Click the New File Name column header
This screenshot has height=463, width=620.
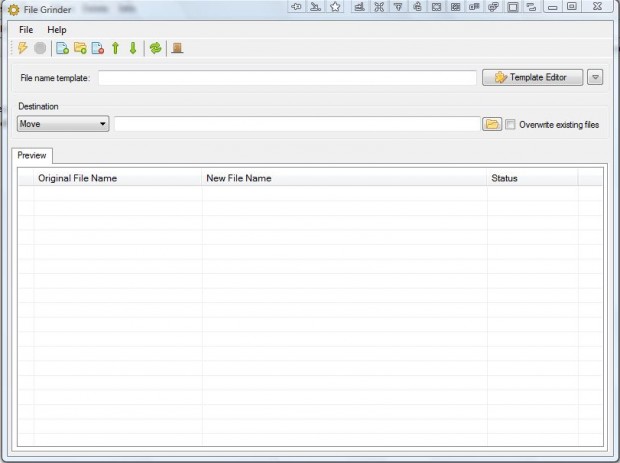344,178
